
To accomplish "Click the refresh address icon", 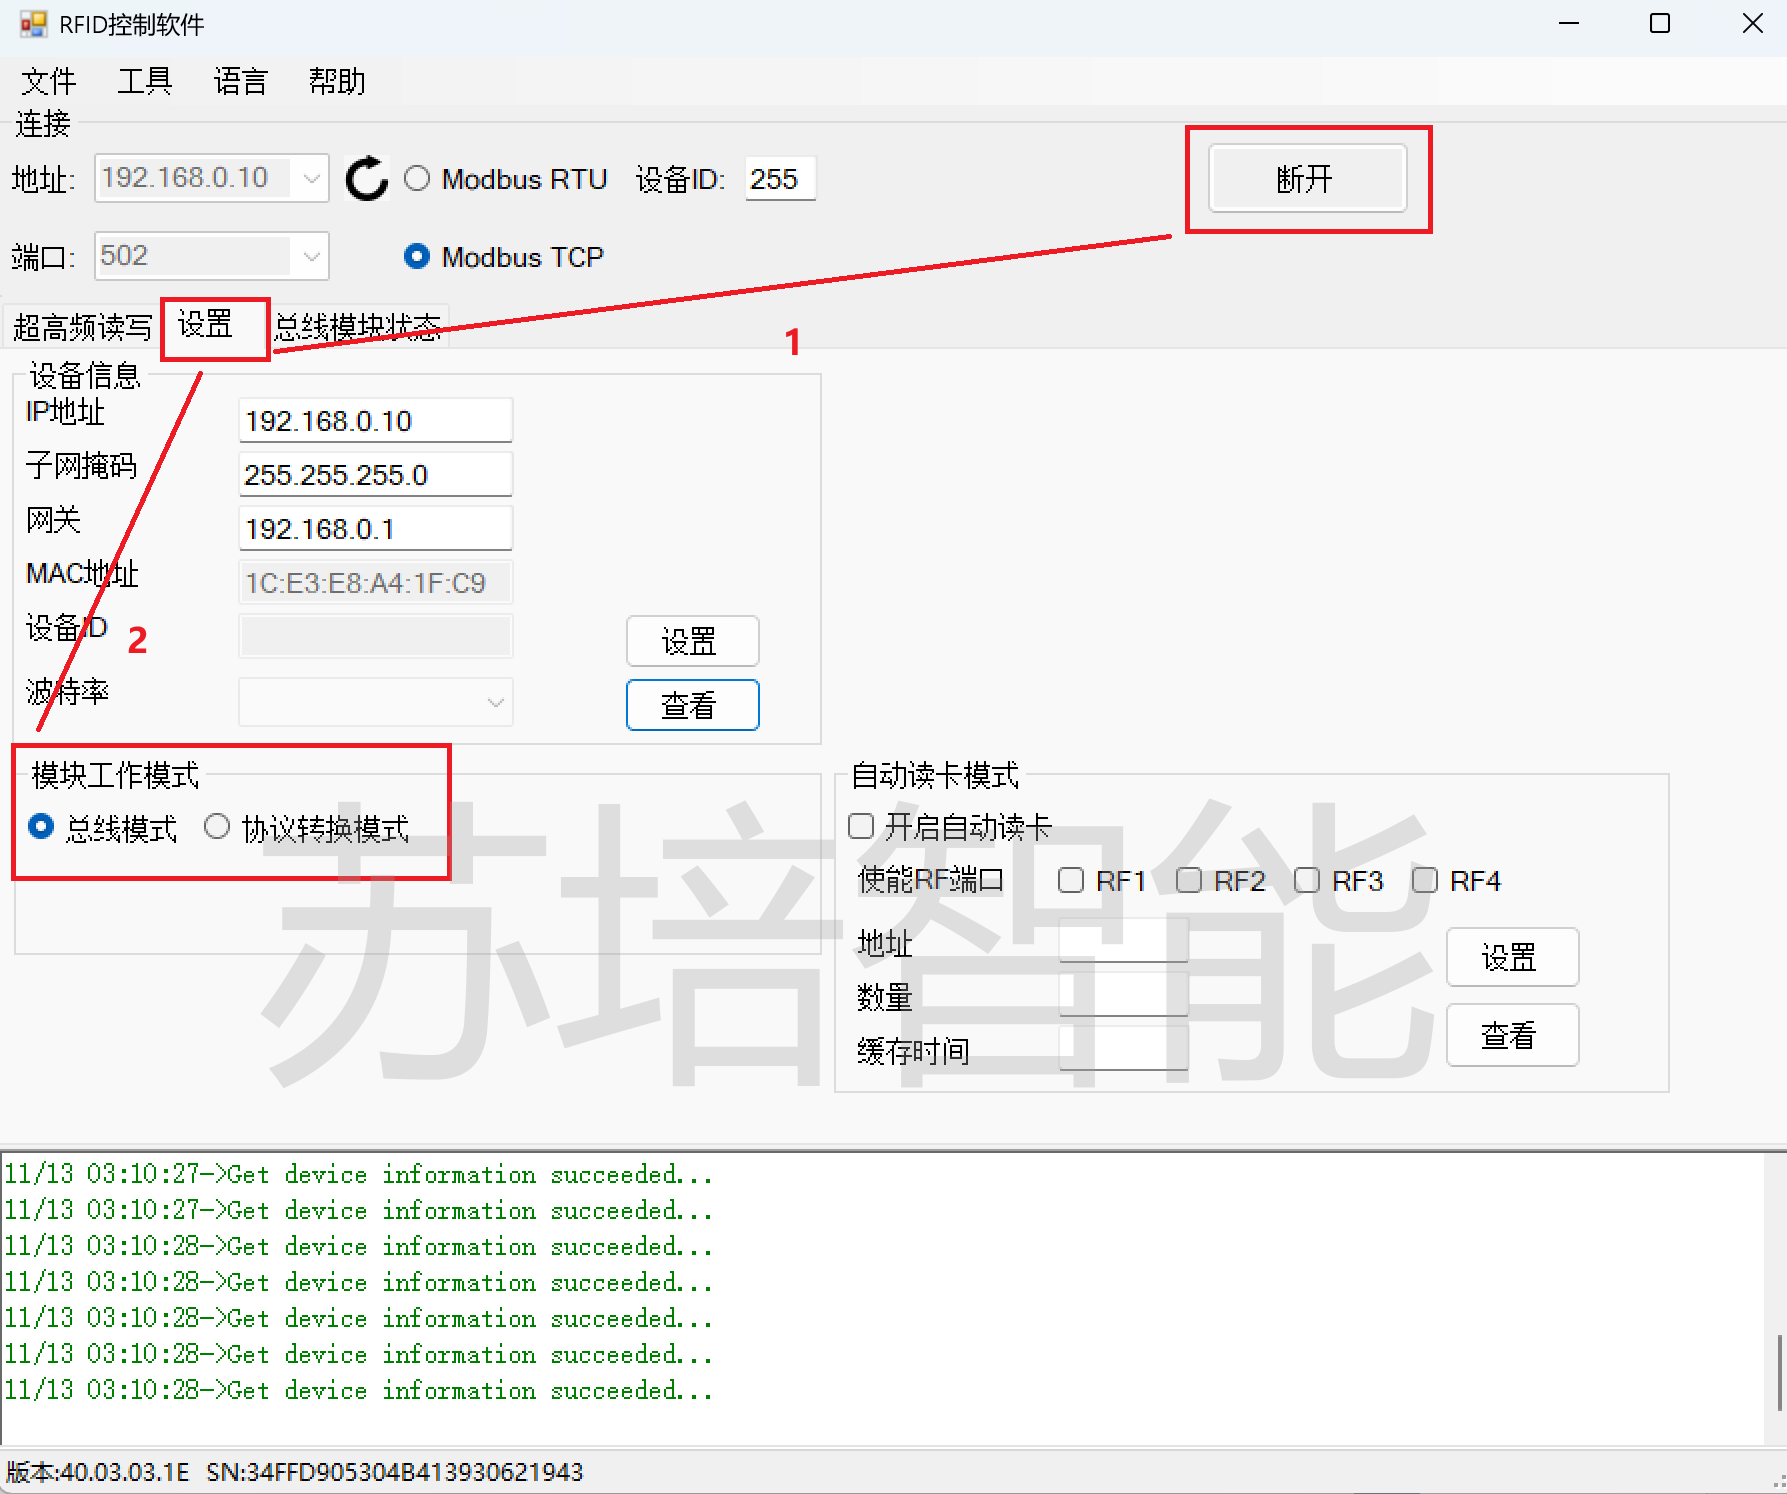I will [366, 179].
